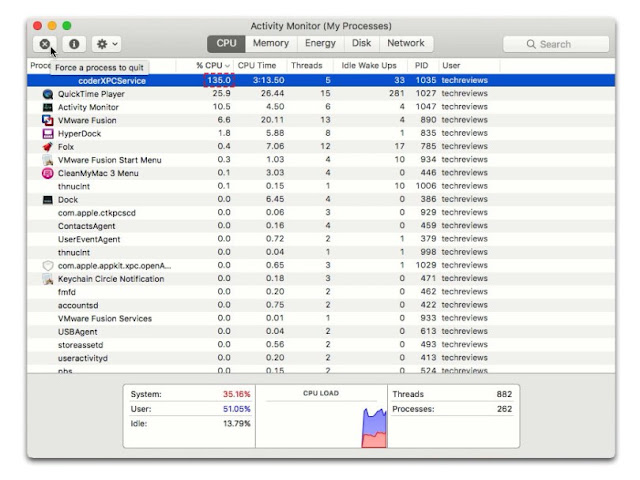640x480 pixels.
Task: Sort by Idle Wake Ups column
Action: coord(369,66)
